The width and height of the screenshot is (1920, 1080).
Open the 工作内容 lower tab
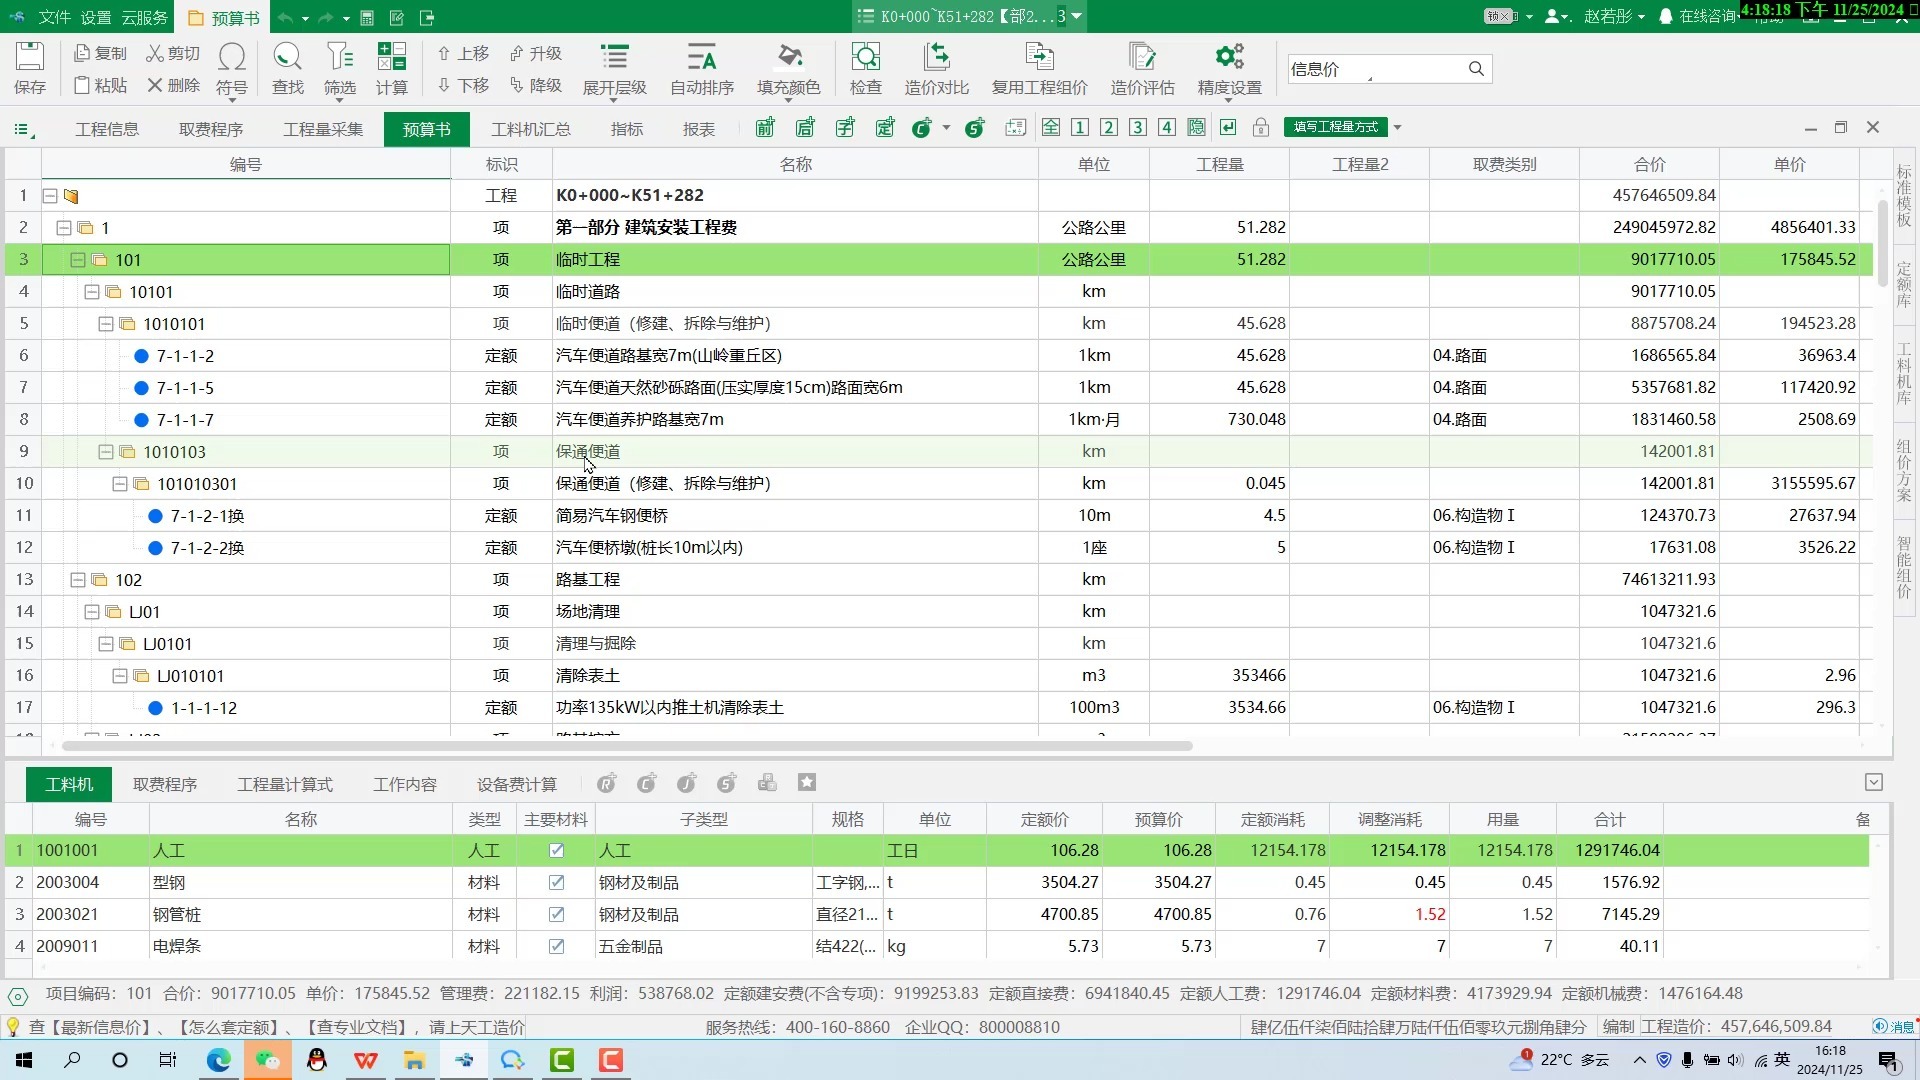[x=405, y=784]
